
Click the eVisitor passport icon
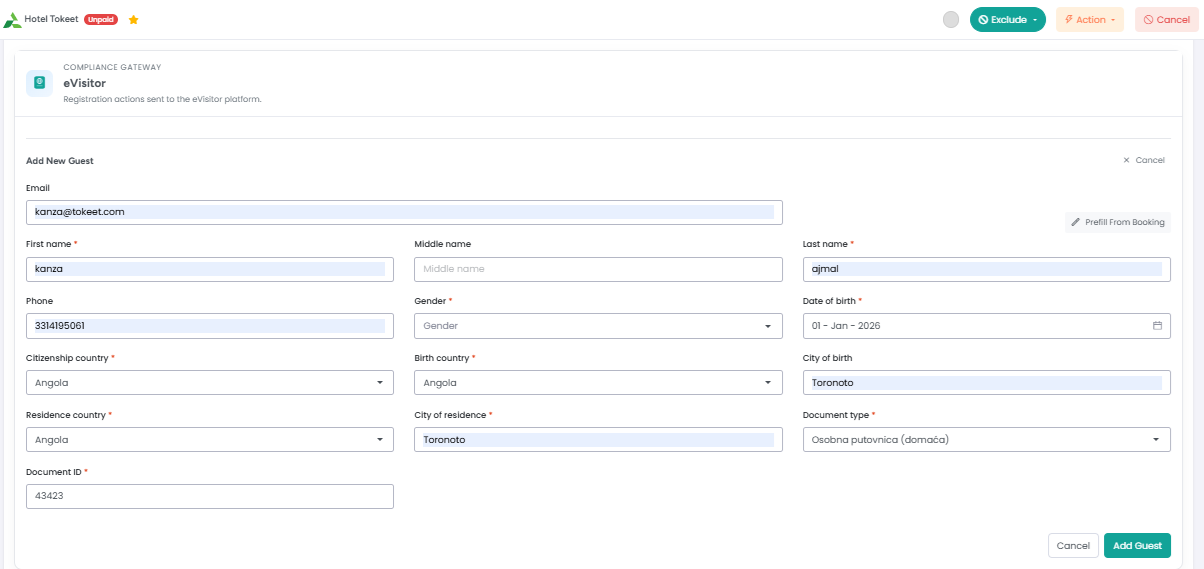40,83
